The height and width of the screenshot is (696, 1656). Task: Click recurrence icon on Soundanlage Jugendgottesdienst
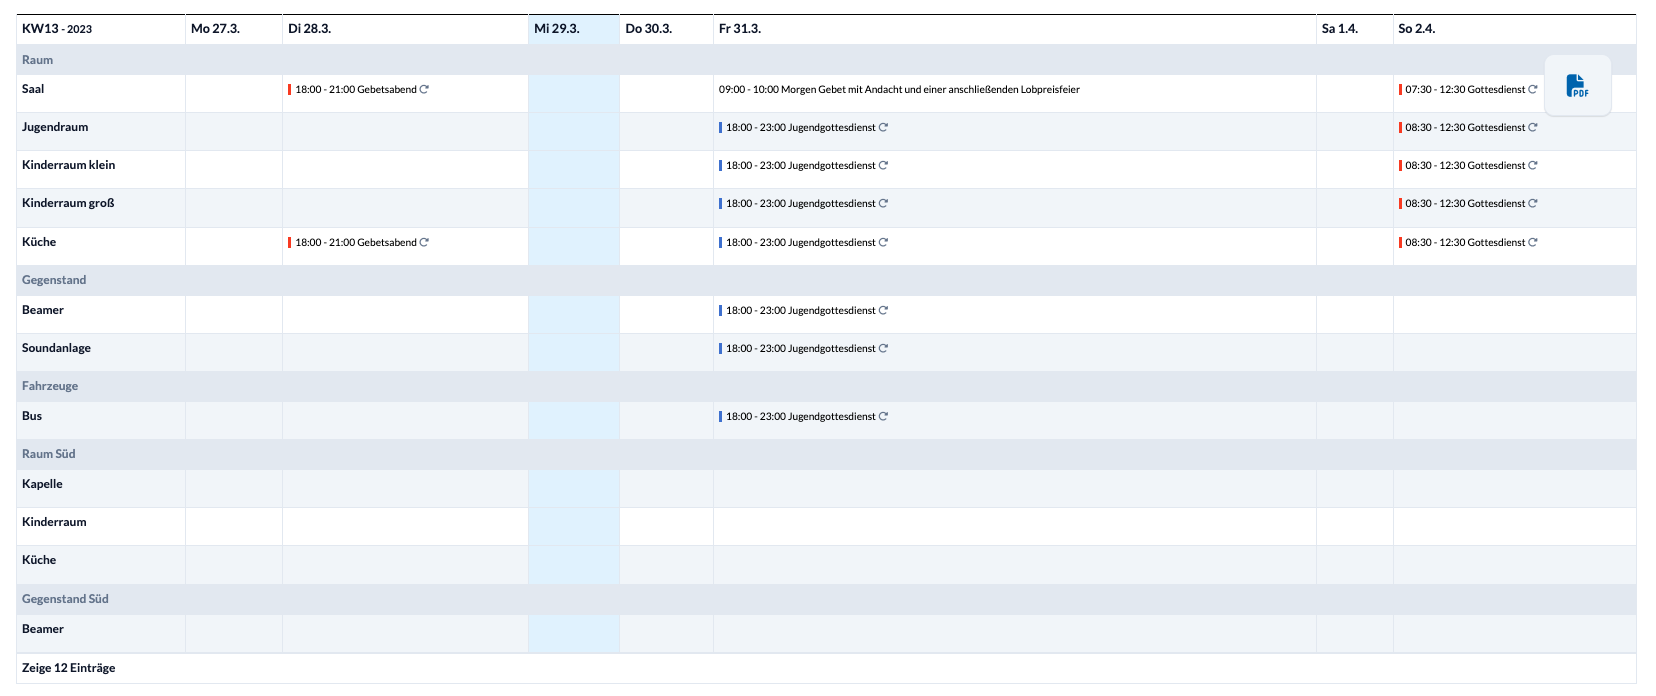(883, 348)
